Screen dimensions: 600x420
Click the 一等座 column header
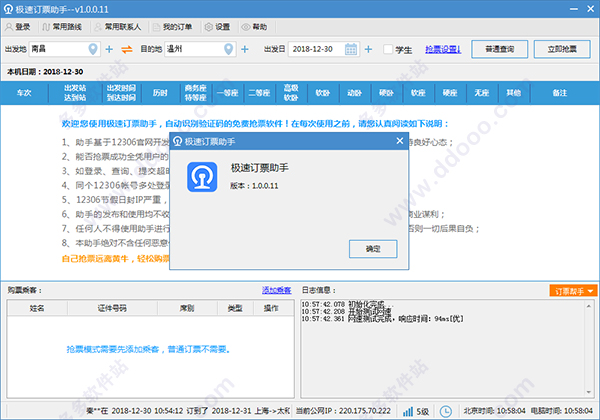point(227,93)
